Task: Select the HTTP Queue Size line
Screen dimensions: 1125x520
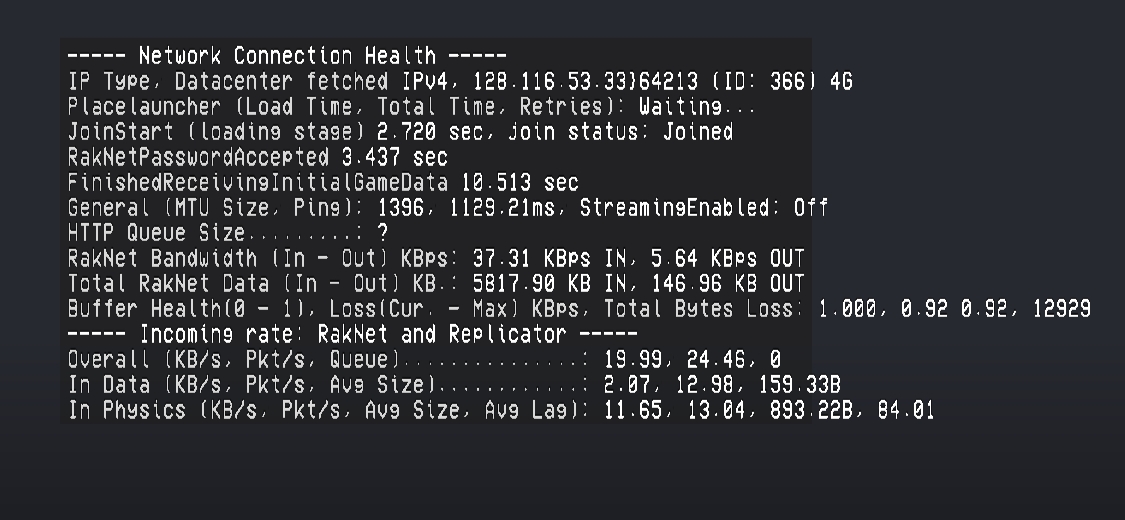Action: pos(228,233)
